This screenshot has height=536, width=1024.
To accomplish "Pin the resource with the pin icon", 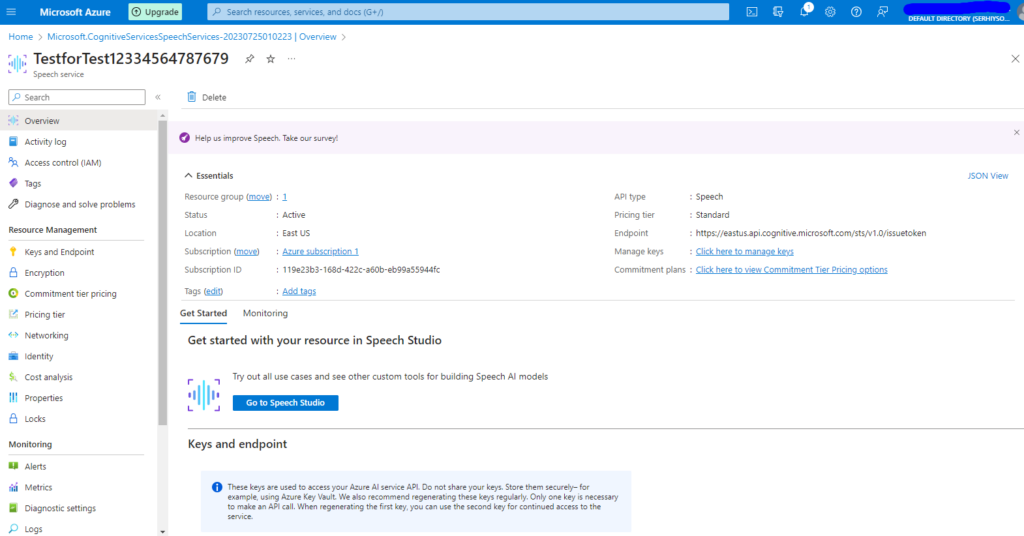I will 249,59.
